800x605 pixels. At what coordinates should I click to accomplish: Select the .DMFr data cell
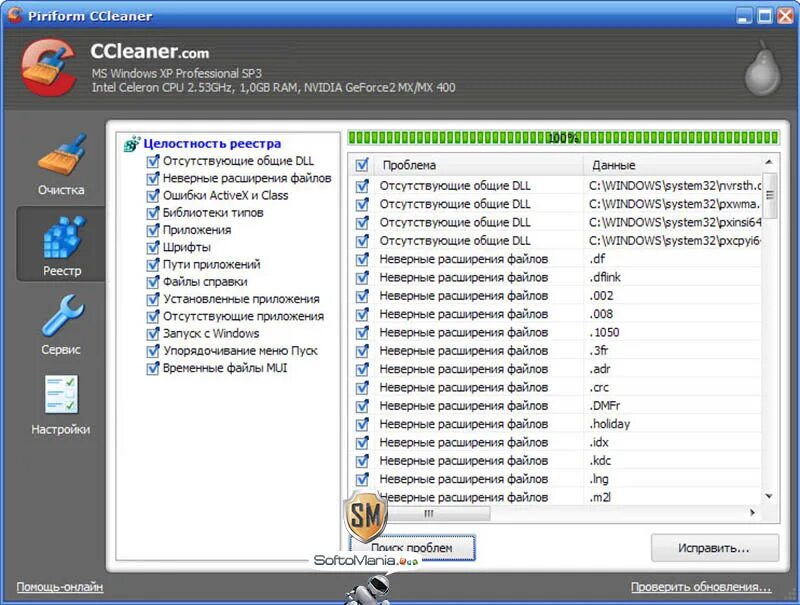[672, 406]
